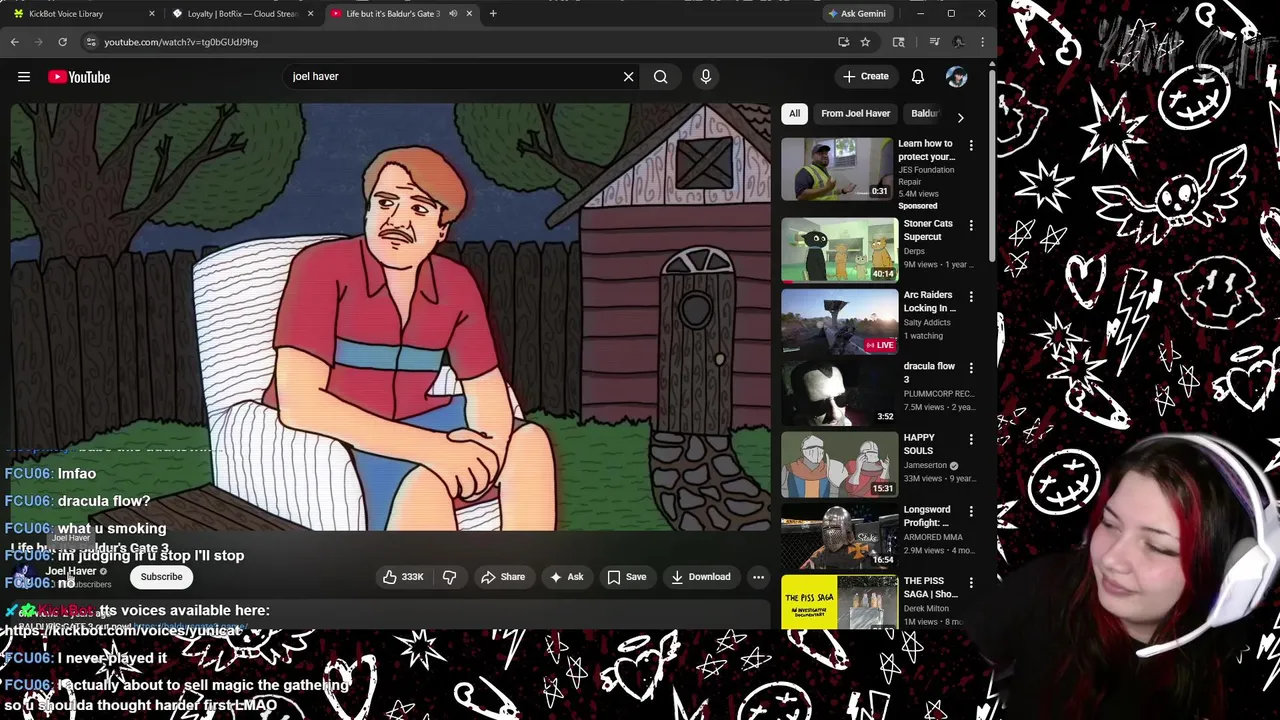
Task: Subscribe to Joel Haver's channel
Action: (x=161, y=577)
